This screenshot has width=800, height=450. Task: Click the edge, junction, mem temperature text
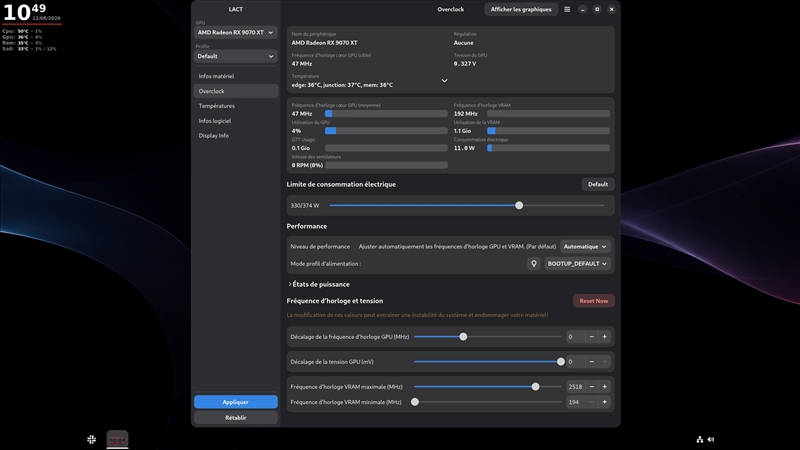coord(342,85)
